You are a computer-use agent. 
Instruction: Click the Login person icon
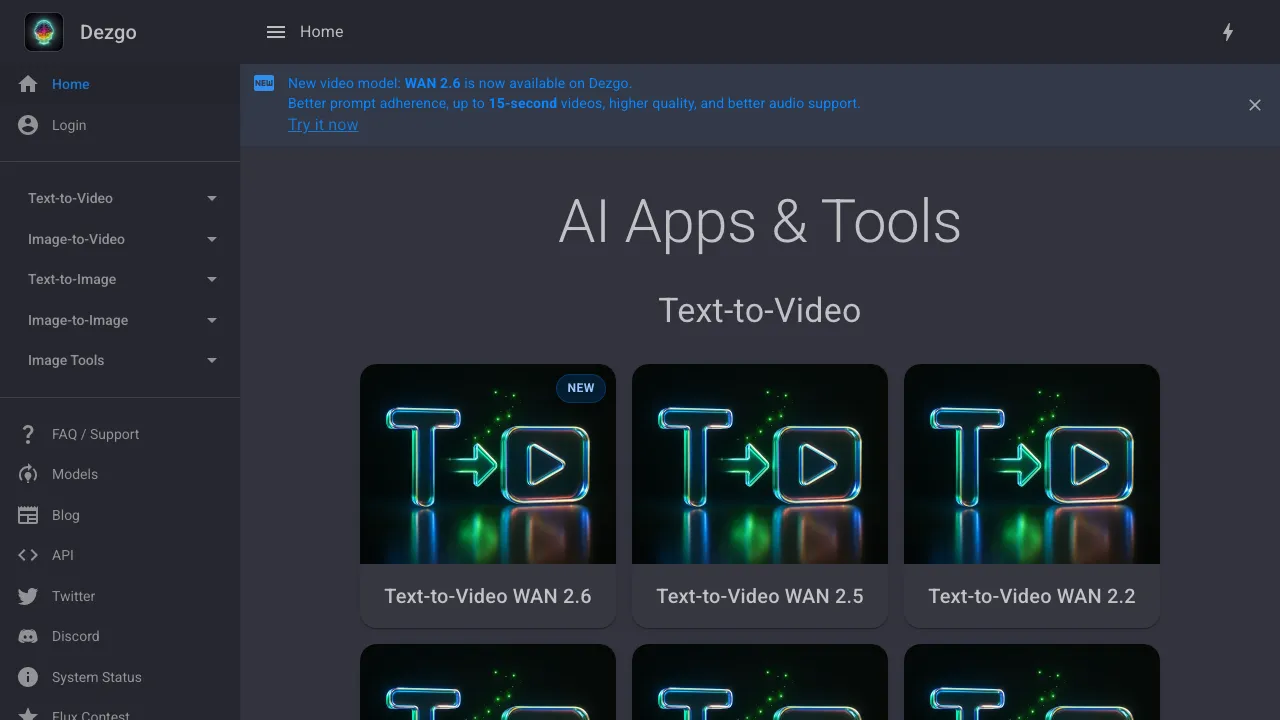27,124
